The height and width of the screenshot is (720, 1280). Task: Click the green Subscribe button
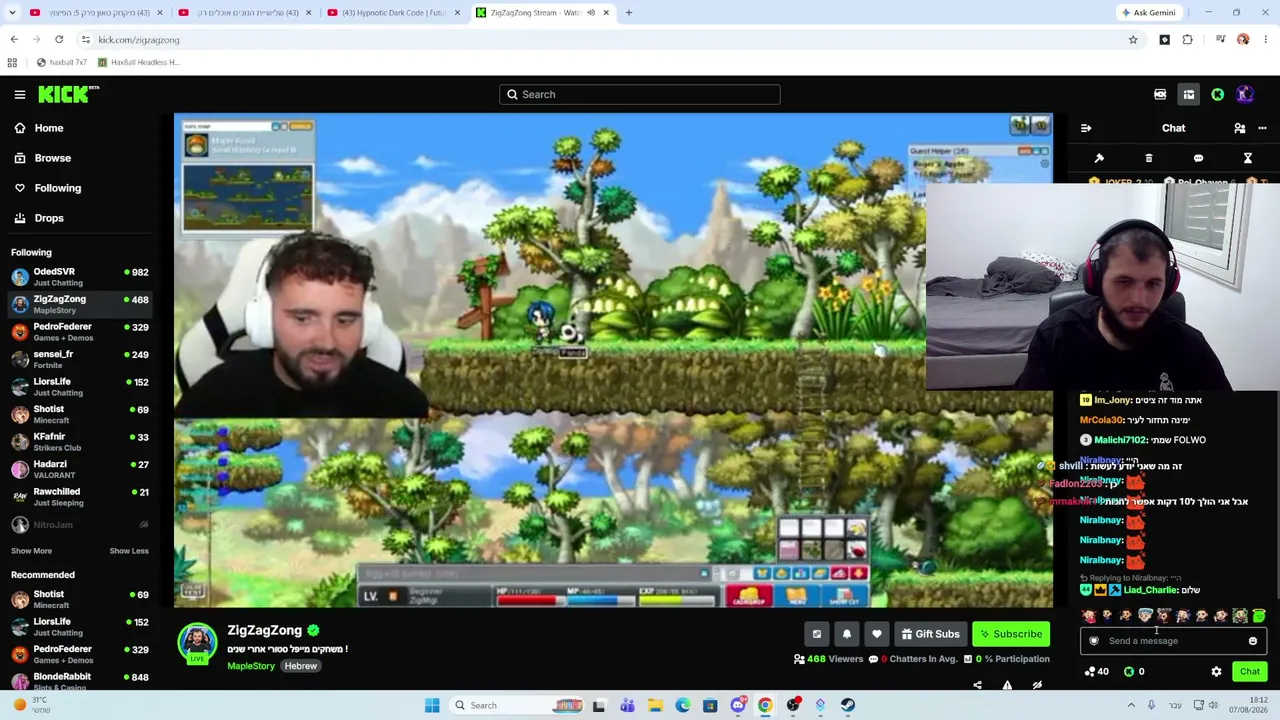1011,634
